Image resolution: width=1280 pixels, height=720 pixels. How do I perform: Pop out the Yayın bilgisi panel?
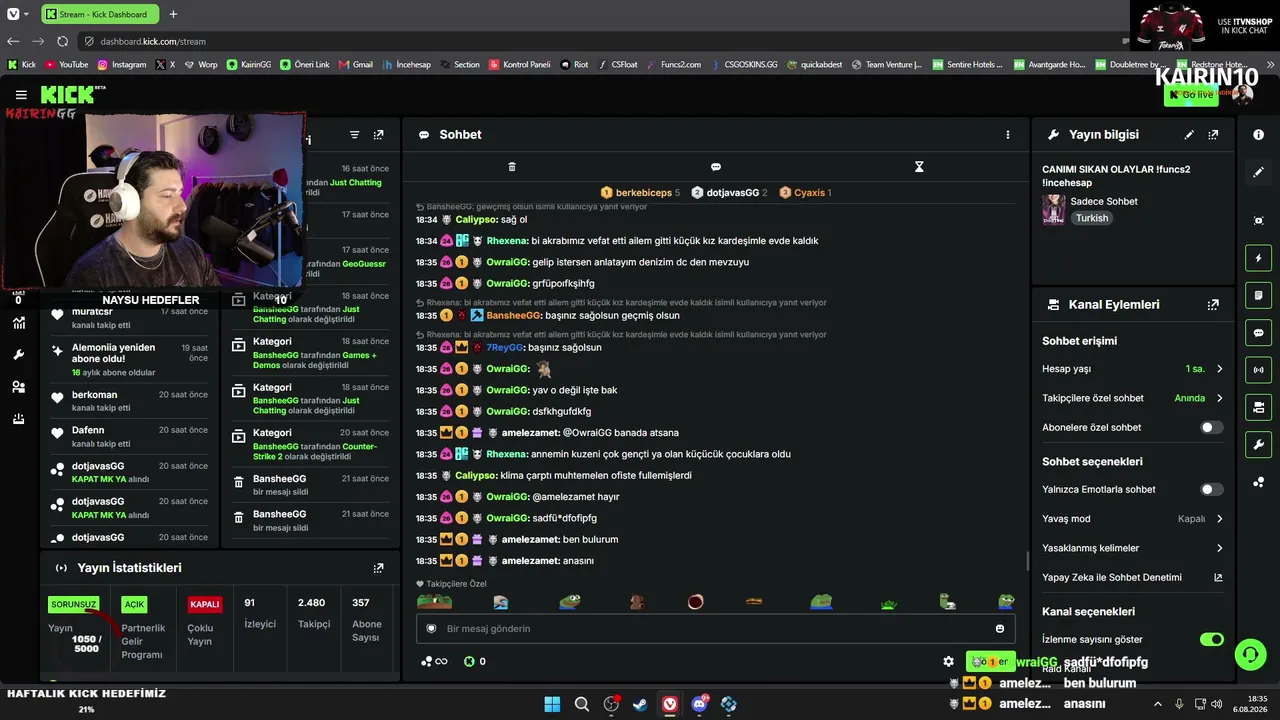click(x=1213, y=135)
